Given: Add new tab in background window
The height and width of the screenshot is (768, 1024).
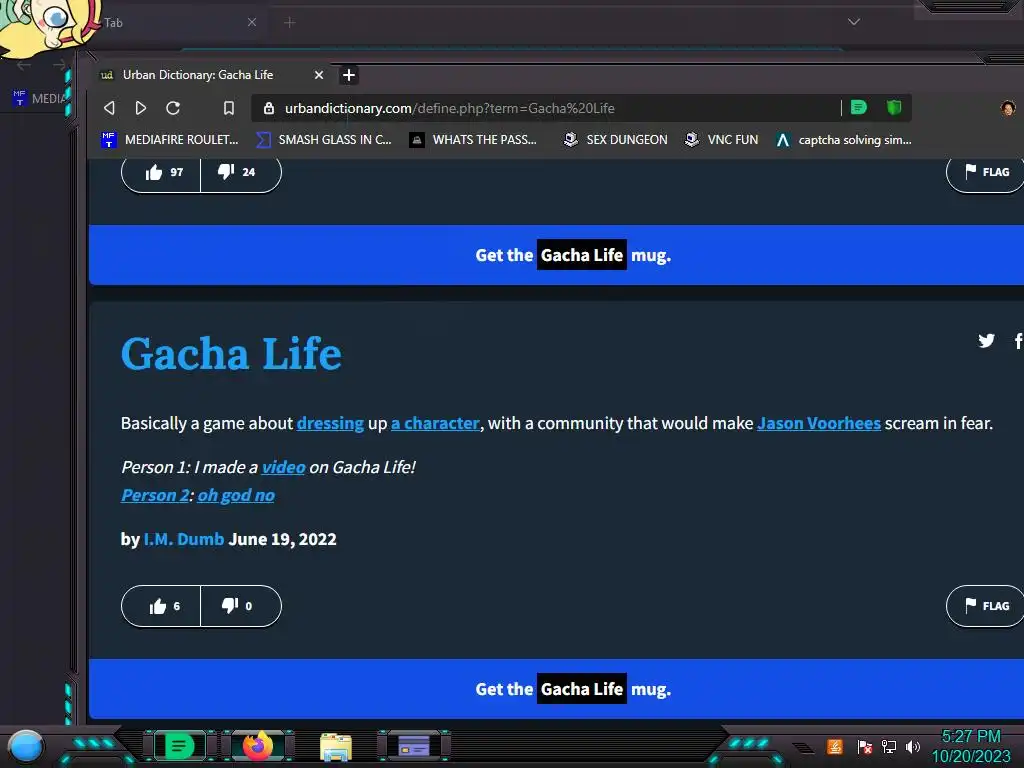Looking at the screenshot, I should pos(289,22).
